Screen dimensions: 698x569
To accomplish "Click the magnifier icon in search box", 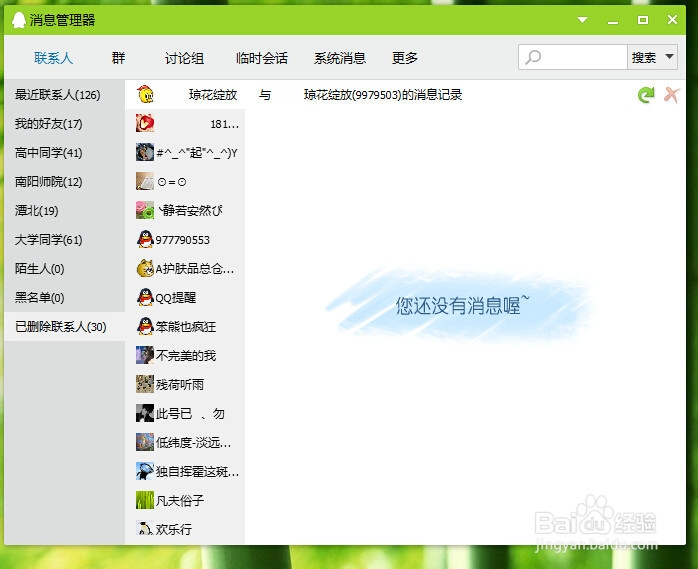I will click(x=533, y=57).
